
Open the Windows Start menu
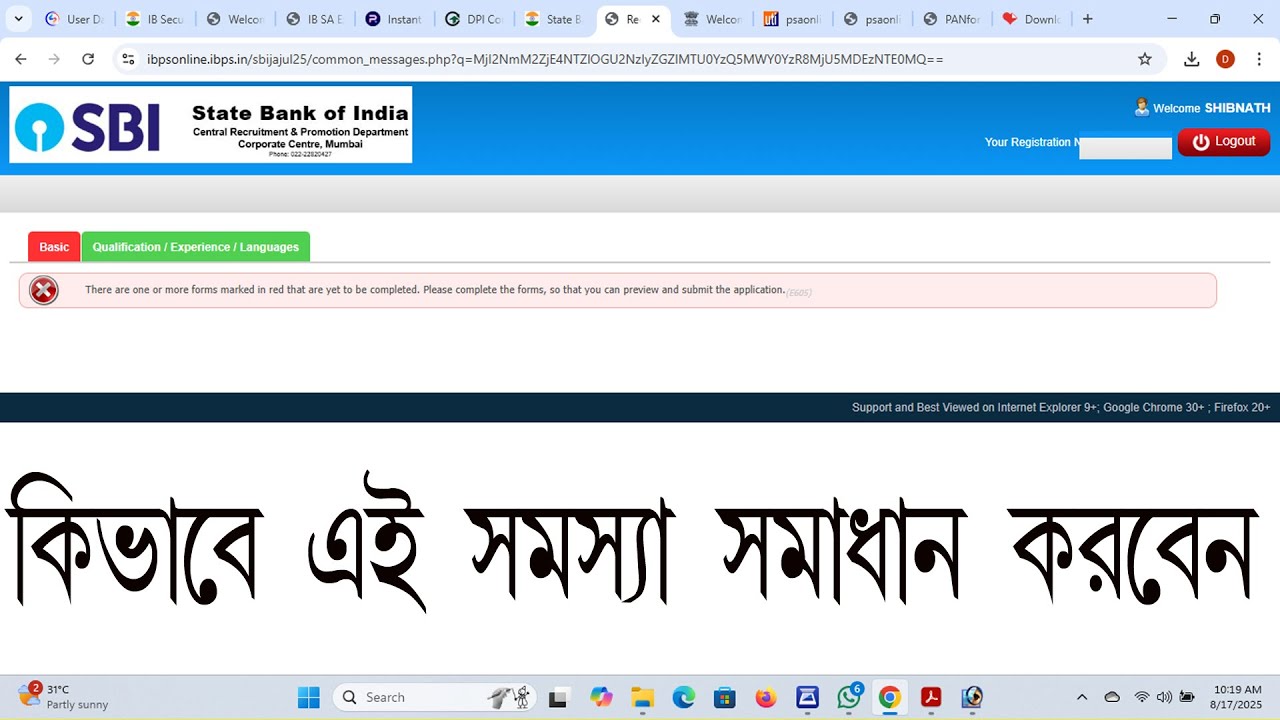(x=309, y=697)
